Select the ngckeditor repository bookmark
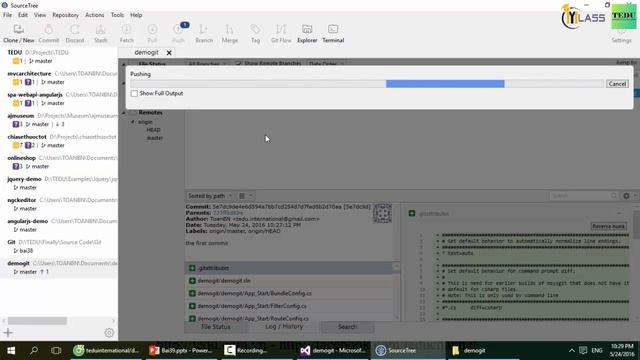 click(x=59, y=204)
